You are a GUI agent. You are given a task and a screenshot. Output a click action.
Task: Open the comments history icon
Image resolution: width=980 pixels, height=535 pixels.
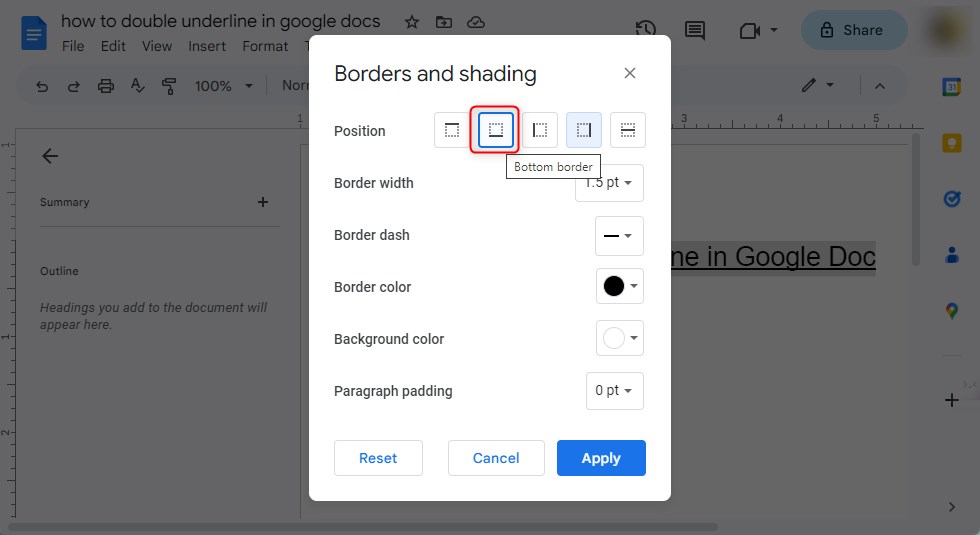tap(694, 30)
